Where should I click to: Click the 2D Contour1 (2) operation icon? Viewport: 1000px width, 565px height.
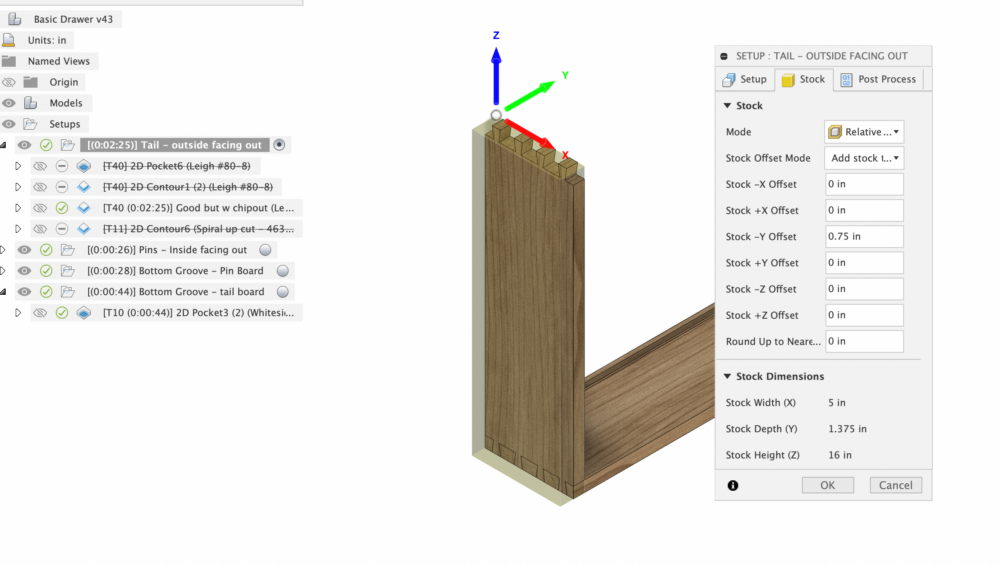pyautogui.click(x=84, y=187)
